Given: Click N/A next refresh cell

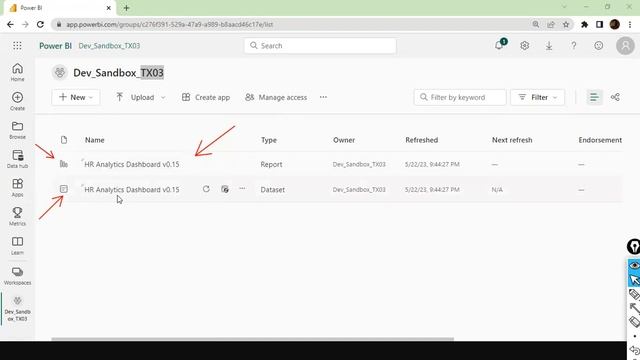Looking at the screenshot, I should click(497, 189).
